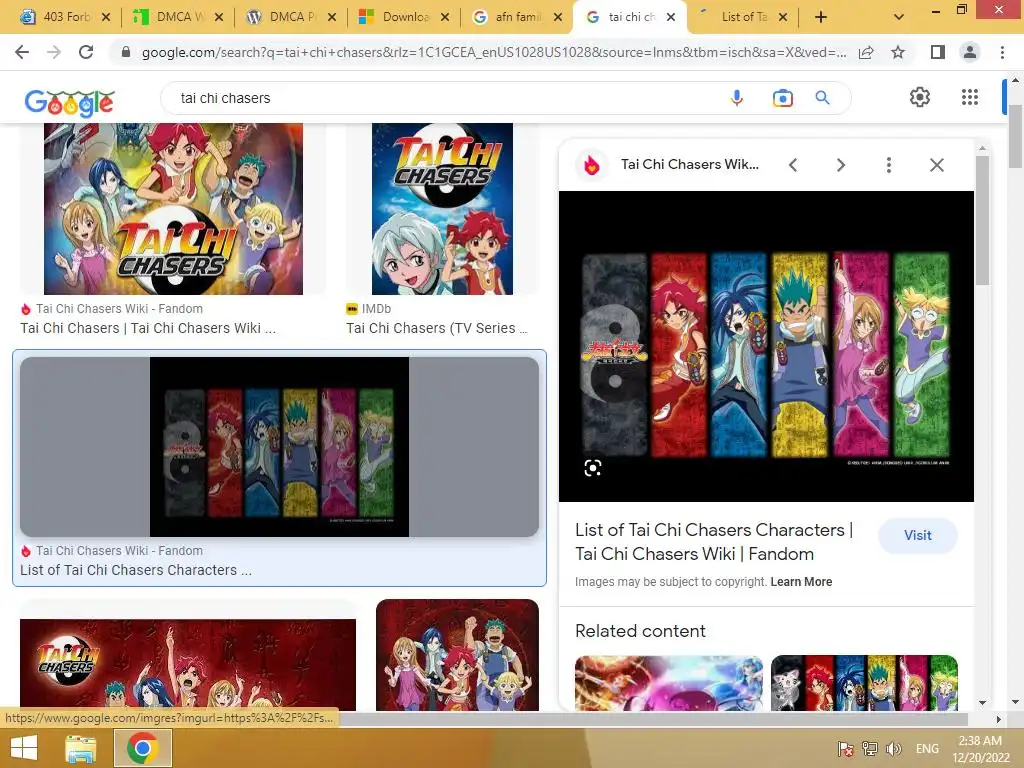The width and height of the screenshot is (1024, 768).
Task: Expand the Chrome tab search dropdown
Action: point(899,17)
